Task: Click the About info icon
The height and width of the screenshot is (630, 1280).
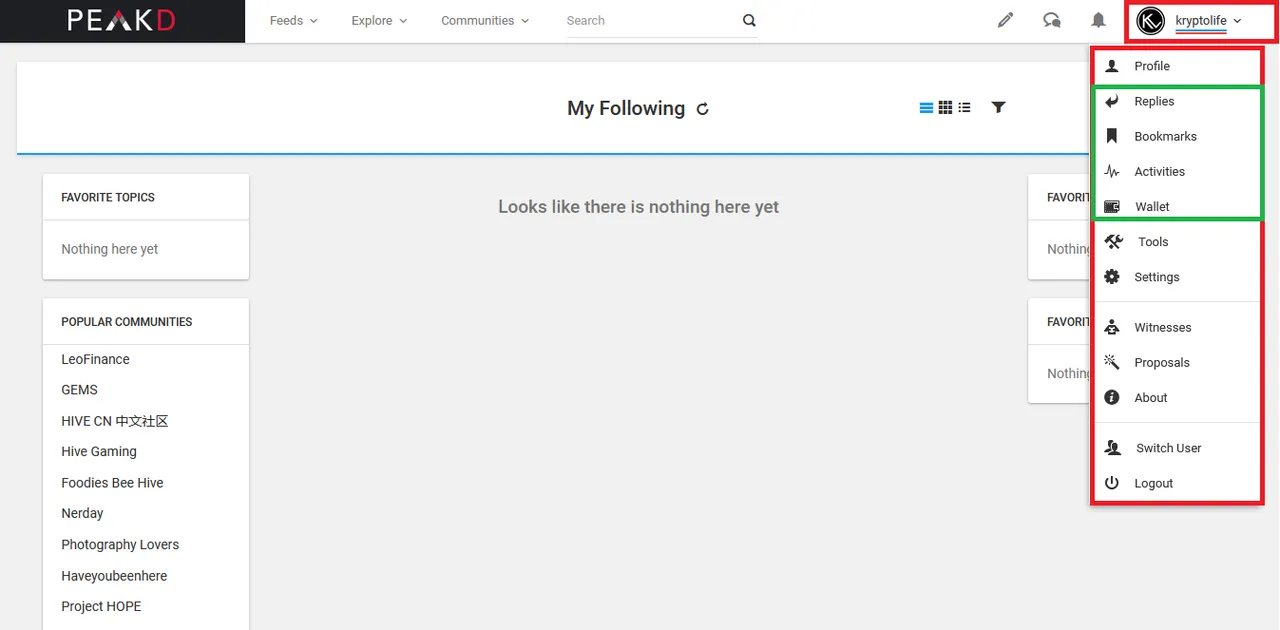Action: (x=1112, y=397)
